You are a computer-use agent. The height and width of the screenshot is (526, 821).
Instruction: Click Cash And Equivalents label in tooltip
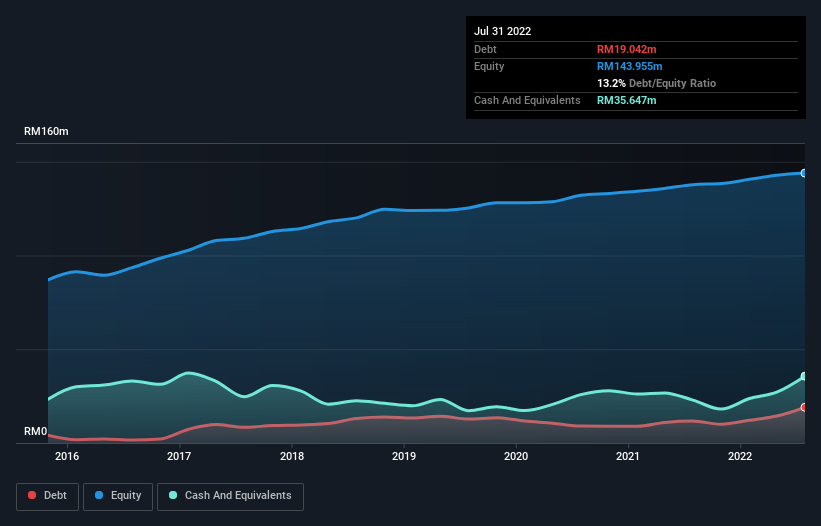pyautogui.click(x=527, y=100)
